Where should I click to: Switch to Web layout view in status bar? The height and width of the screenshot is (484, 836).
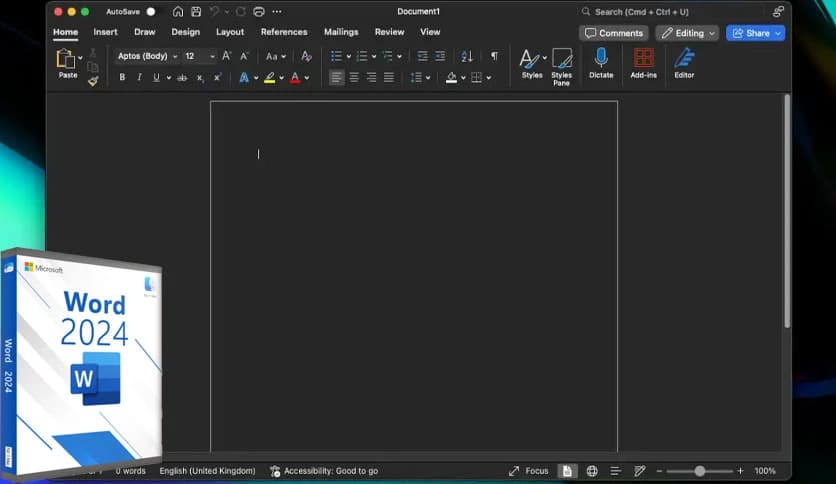[592, 471]
